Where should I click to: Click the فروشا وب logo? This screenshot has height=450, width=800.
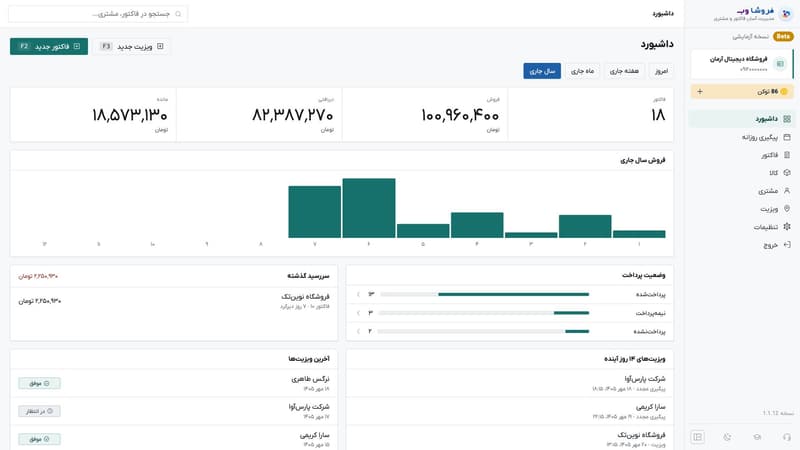pyautogui.click(x=786, y=14)
